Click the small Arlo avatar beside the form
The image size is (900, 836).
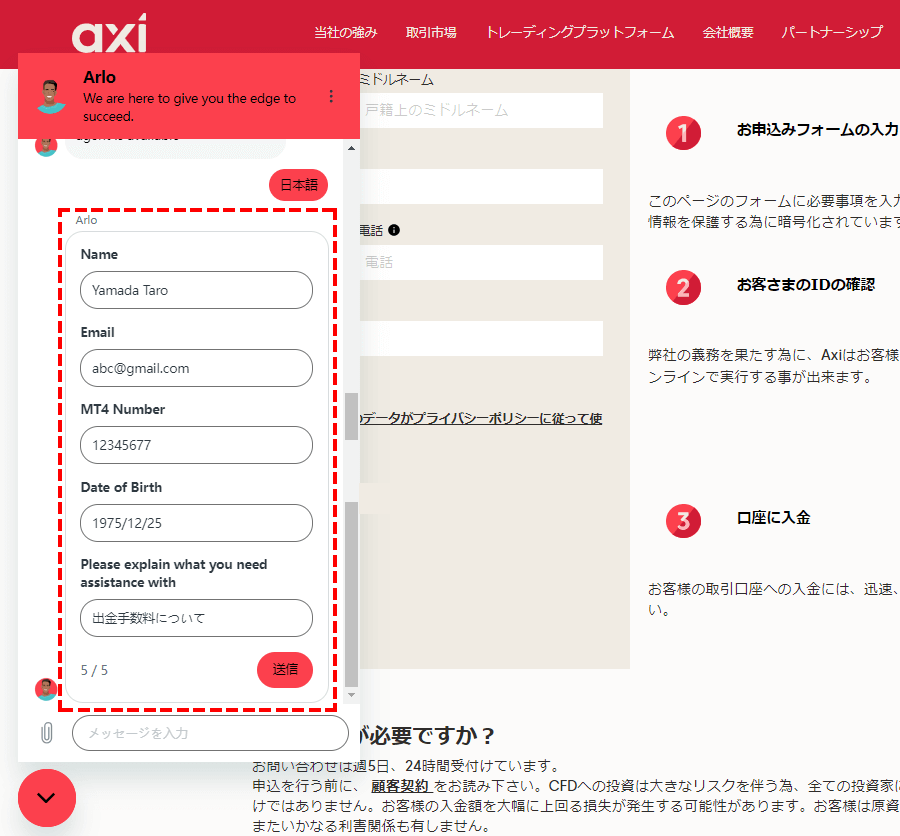[x=46, y=689]
